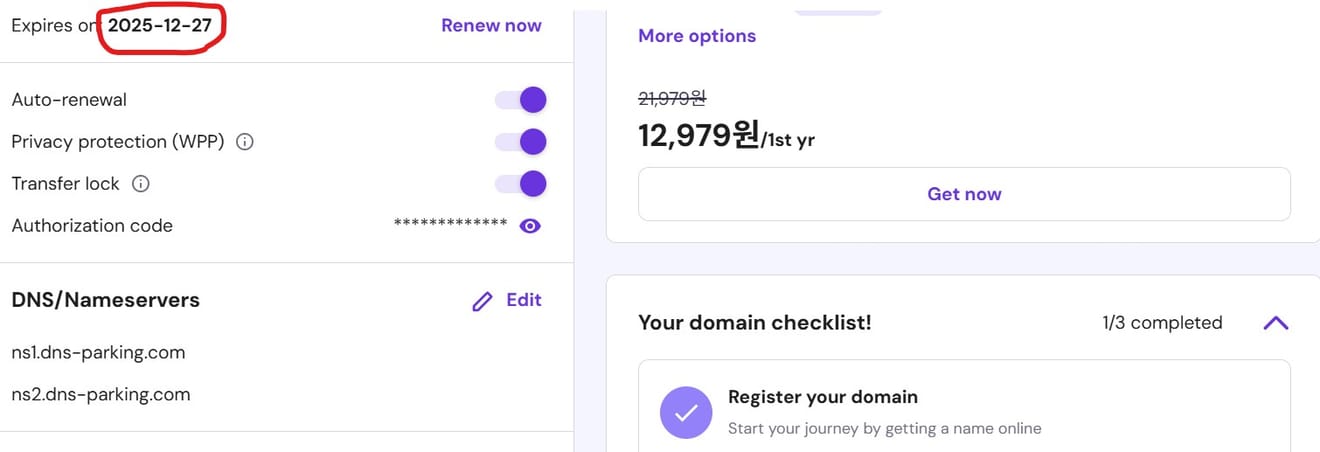The image size is (1320, 452).
Task: Select the ns2.dns-parking.com nameserver entry
Action: pos(101,394)
